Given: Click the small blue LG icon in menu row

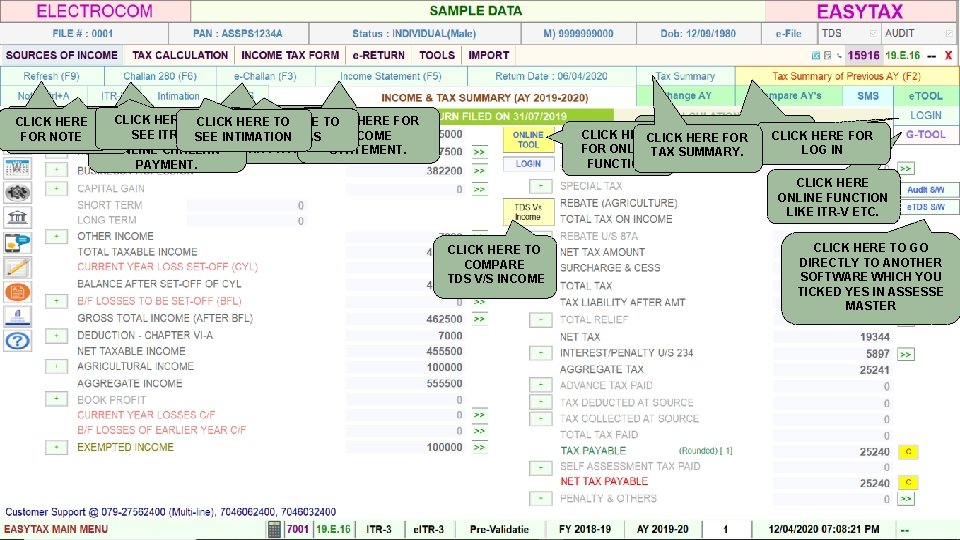Looking at the screenshot, I should [x=816, y=55].
